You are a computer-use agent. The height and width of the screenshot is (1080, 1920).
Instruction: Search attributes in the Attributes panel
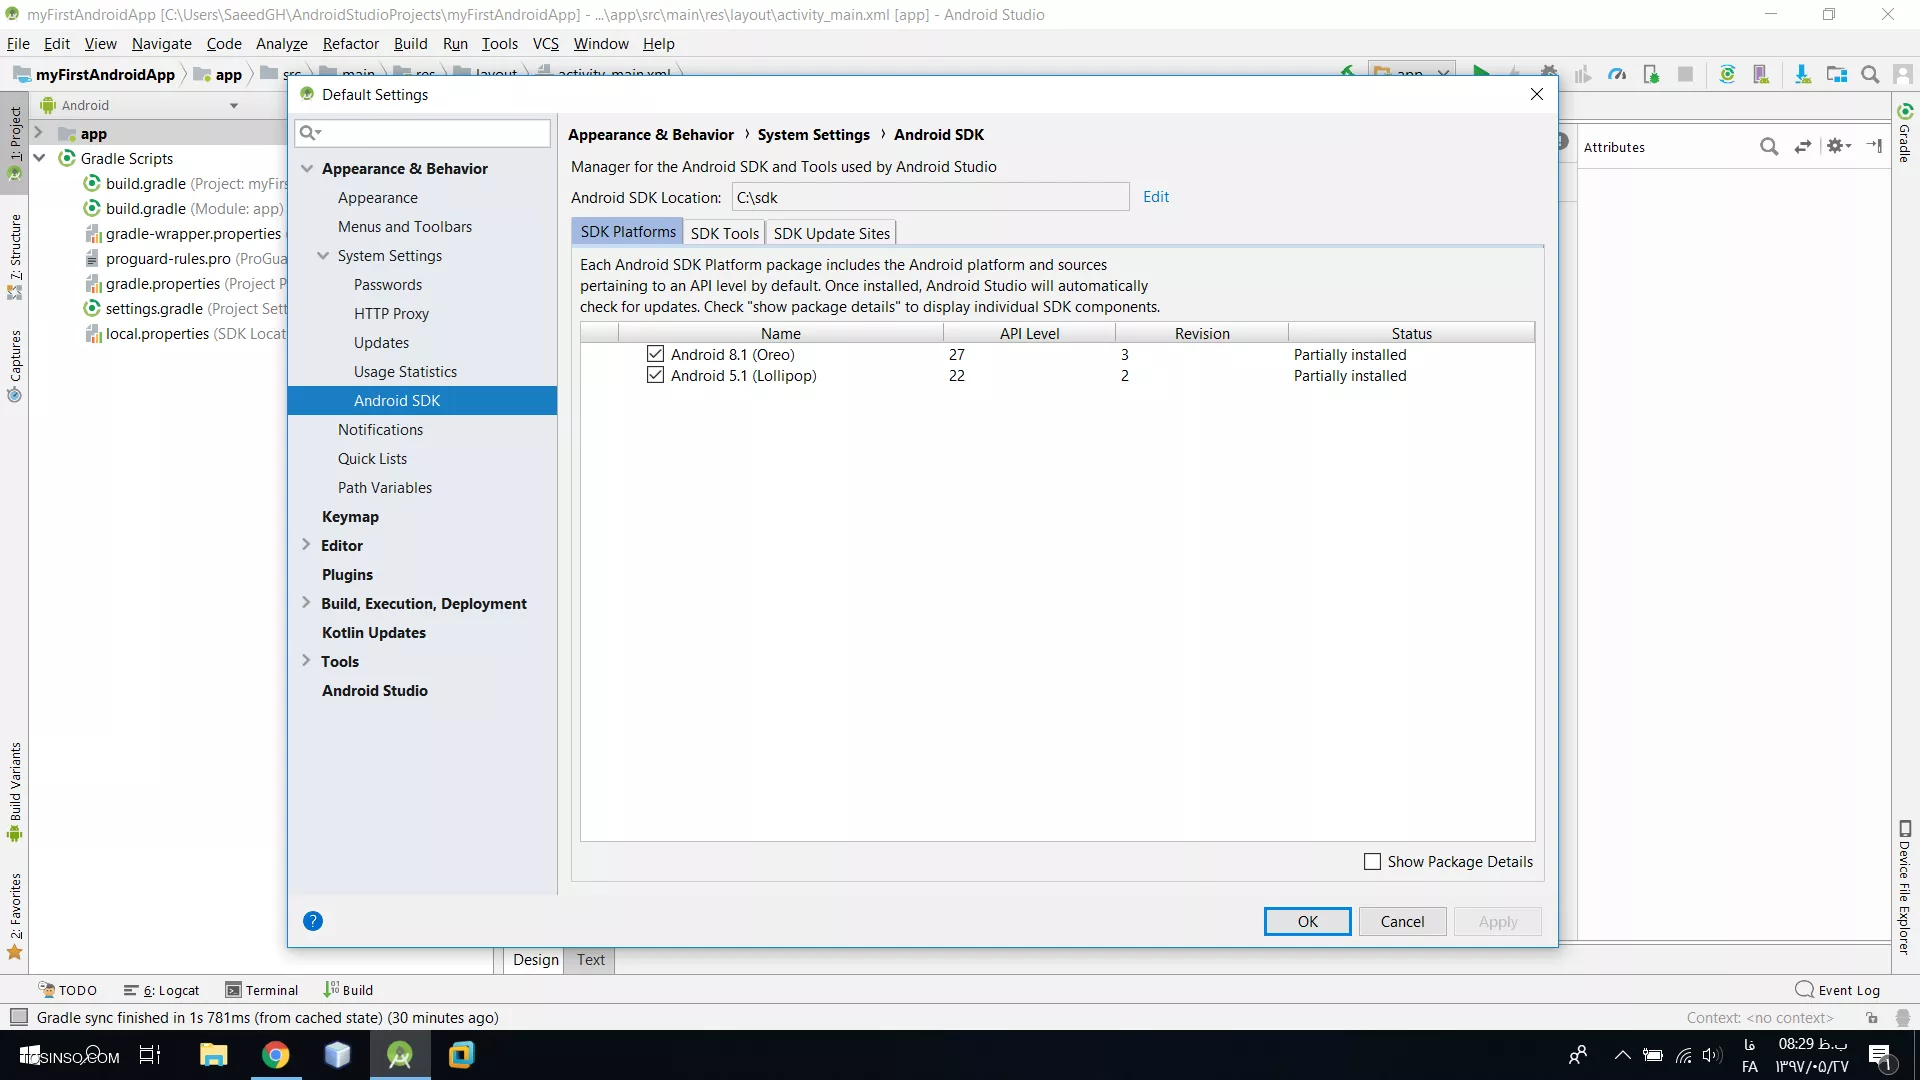tap(1769, 147)
